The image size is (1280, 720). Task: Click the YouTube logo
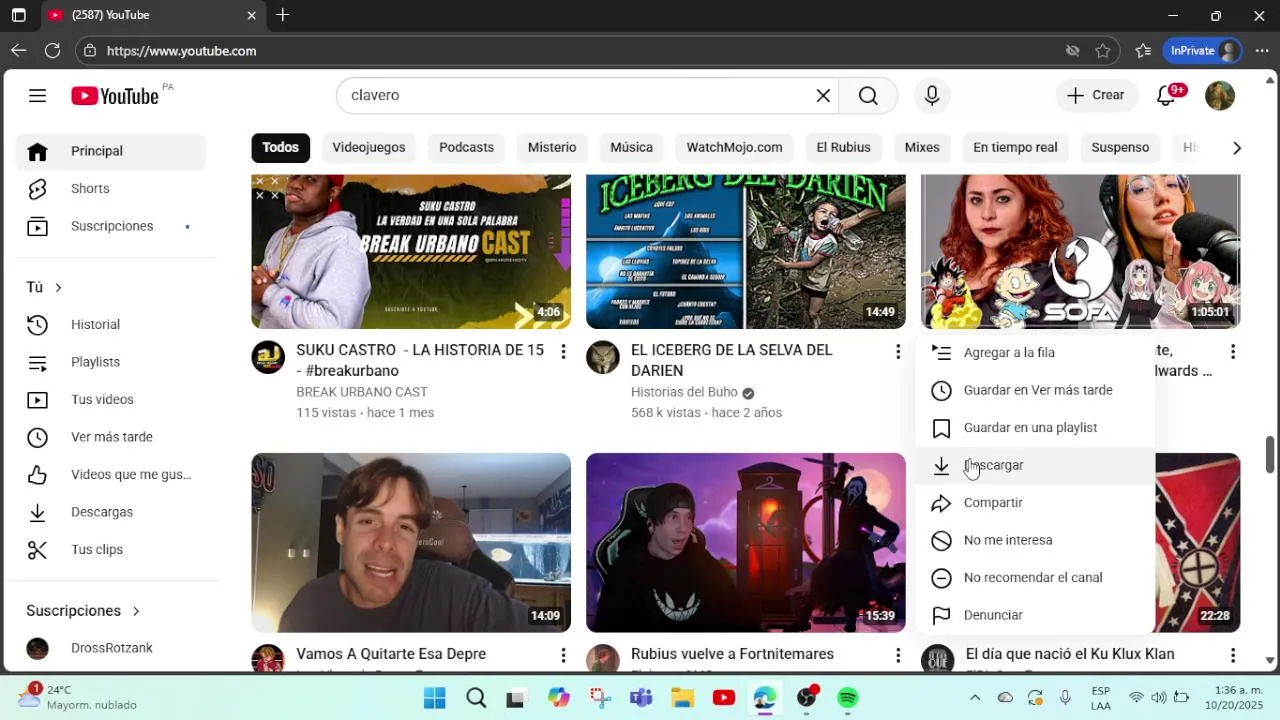[115, 96]
